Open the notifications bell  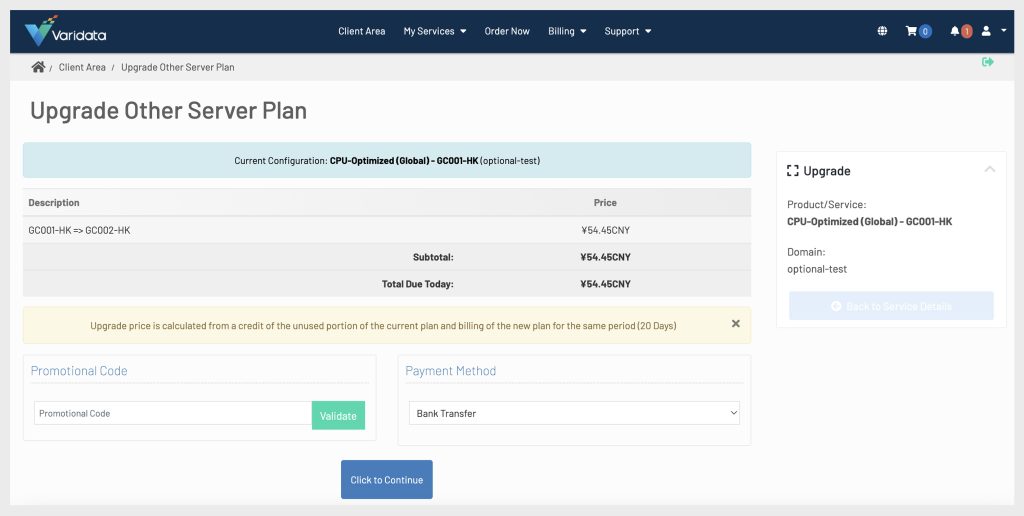coord(958,31)
